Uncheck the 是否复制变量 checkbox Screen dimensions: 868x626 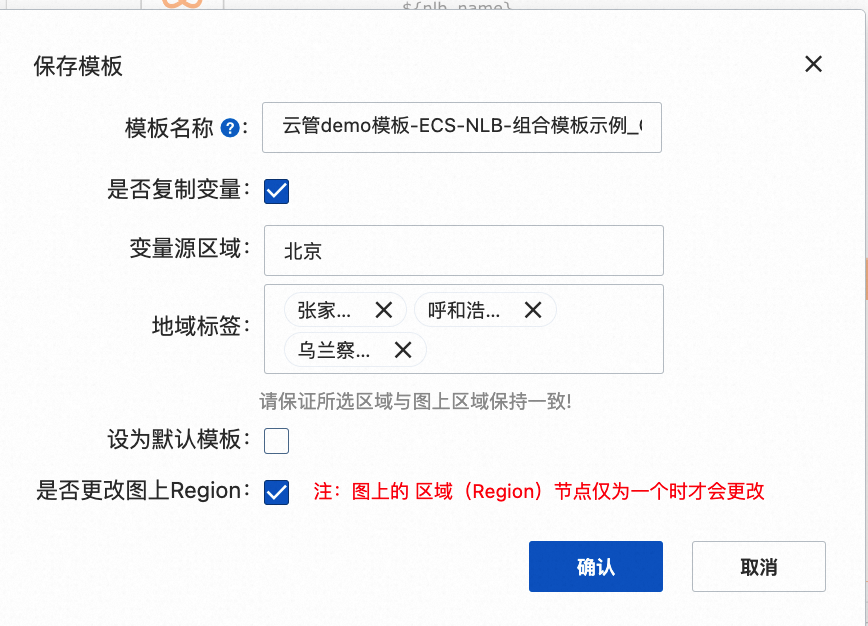276,192
